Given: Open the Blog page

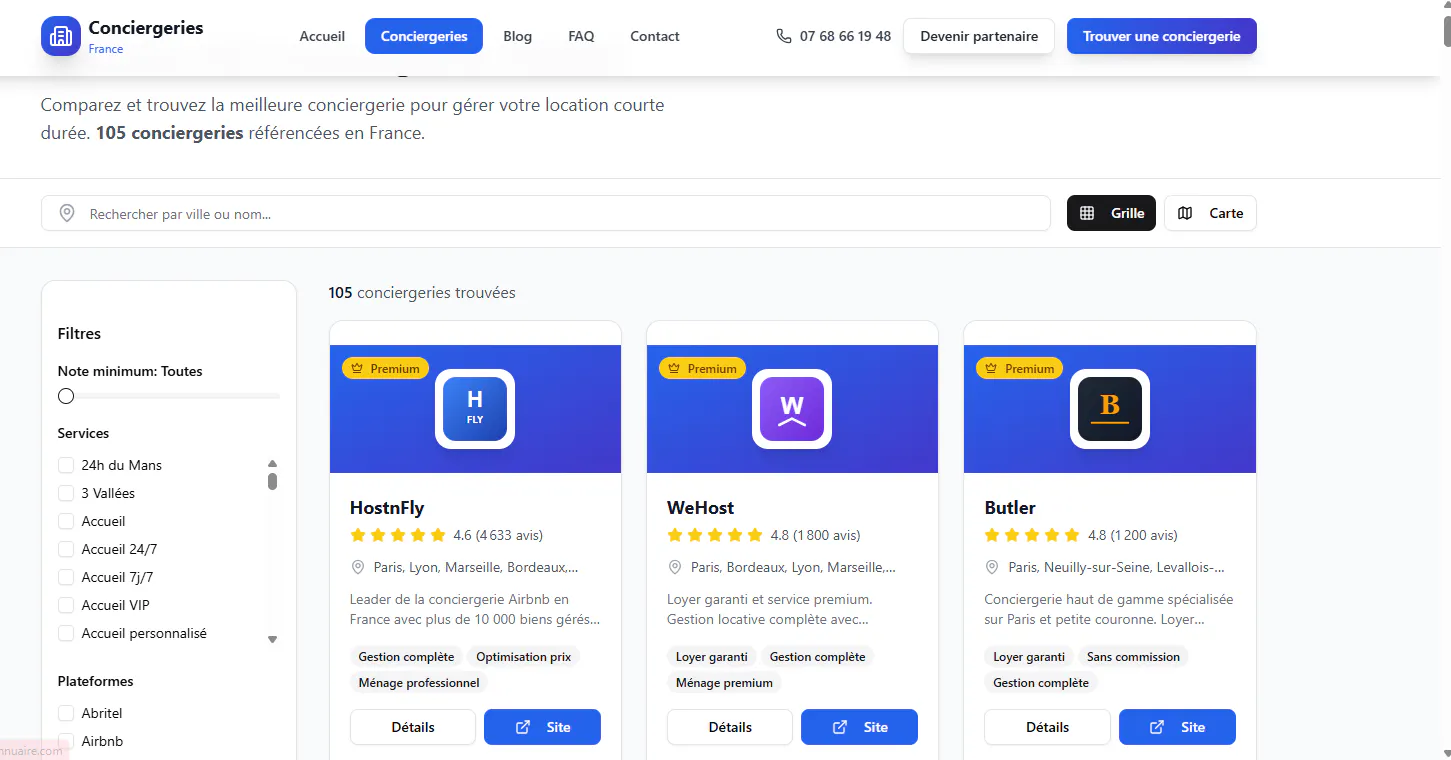Looking at the screenshot, I should 518,36.
